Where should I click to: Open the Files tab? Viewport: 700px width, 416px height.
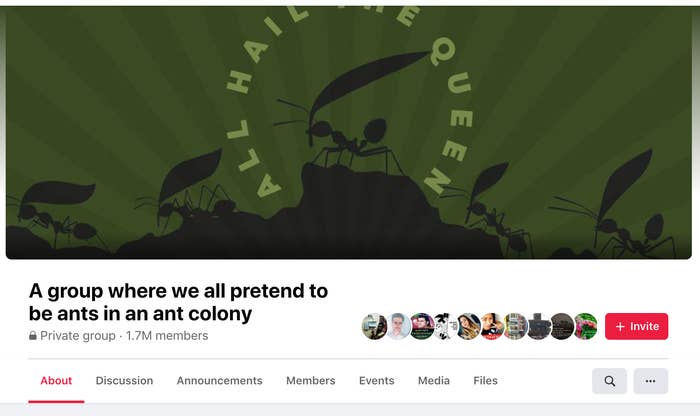click(x=485, y=381)
